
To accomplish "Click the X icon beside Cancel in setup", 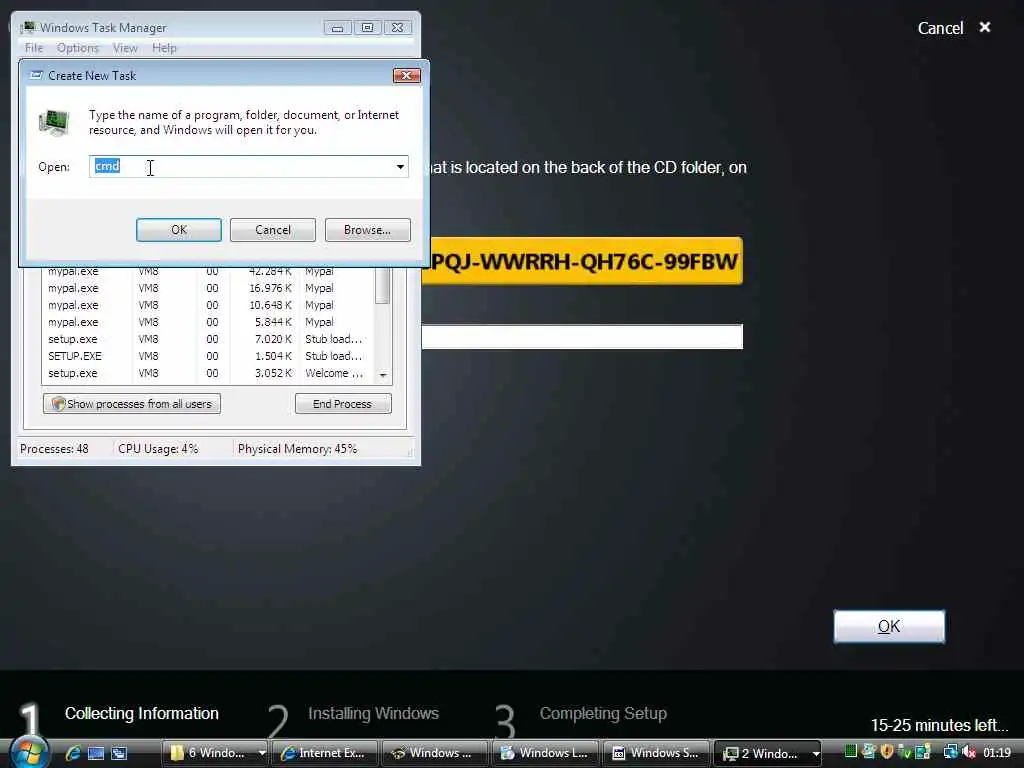I will tap(985, 27).
